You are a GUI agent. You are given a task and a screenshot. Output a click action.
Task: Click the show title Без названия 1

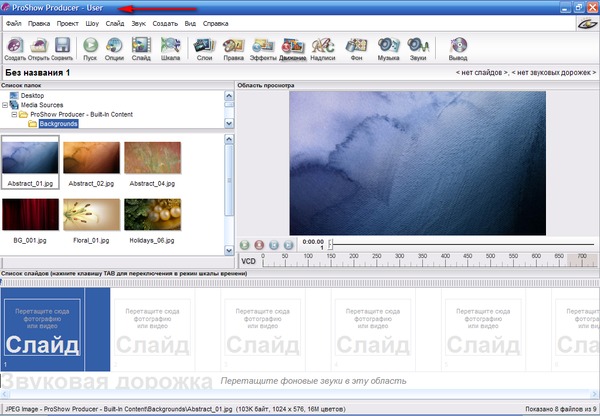tap(38, 73)
